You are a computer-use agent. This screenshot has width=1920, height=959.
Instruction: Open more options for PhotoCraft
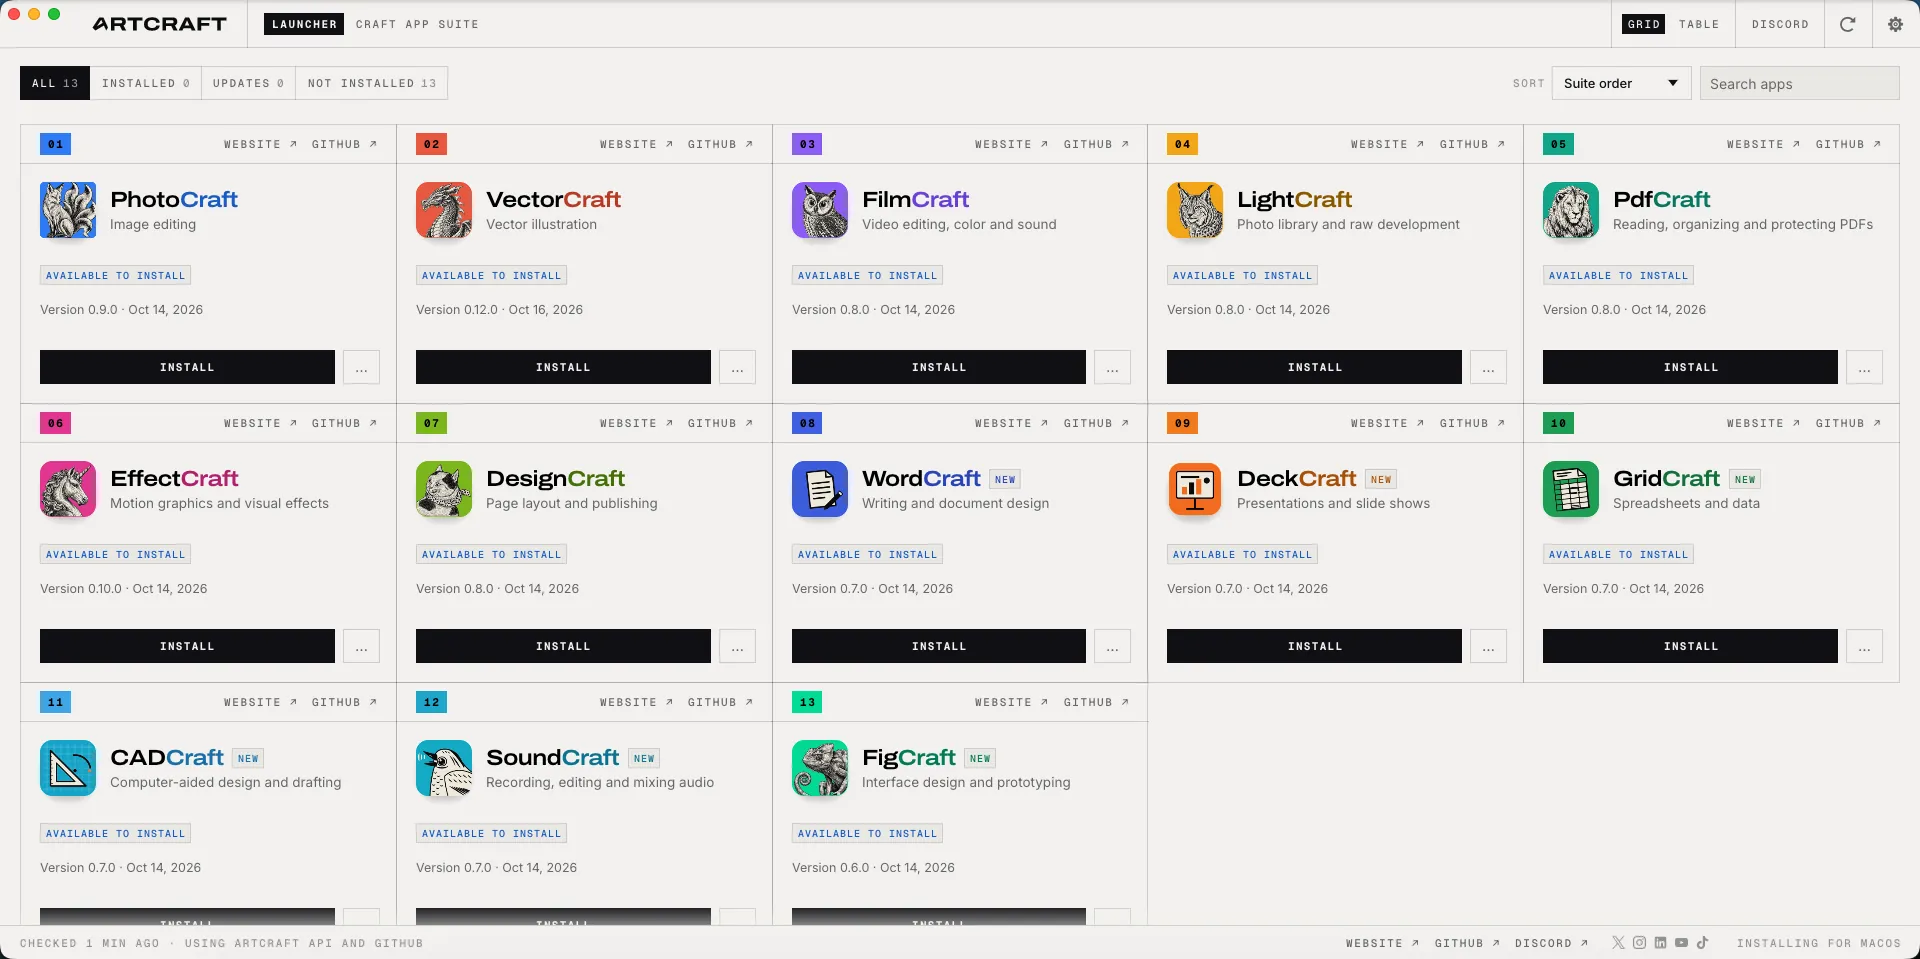(x=361, y=367)
